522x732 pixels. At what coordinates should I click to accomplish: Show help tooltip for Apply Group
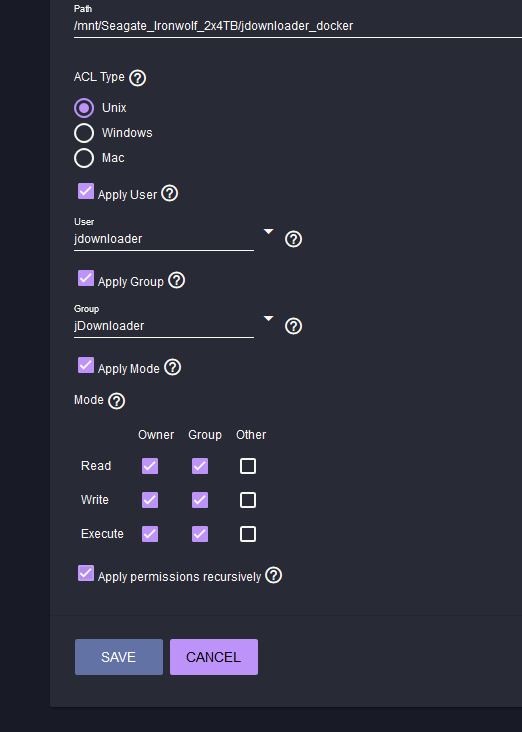[176, 280]
